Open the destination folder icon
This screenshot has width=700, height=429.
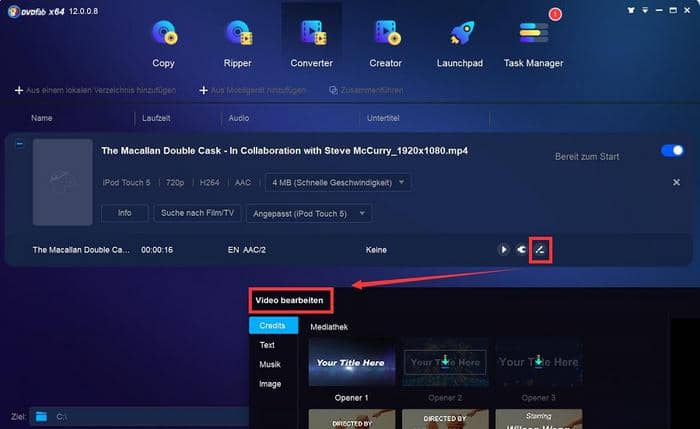pos(41,417)
